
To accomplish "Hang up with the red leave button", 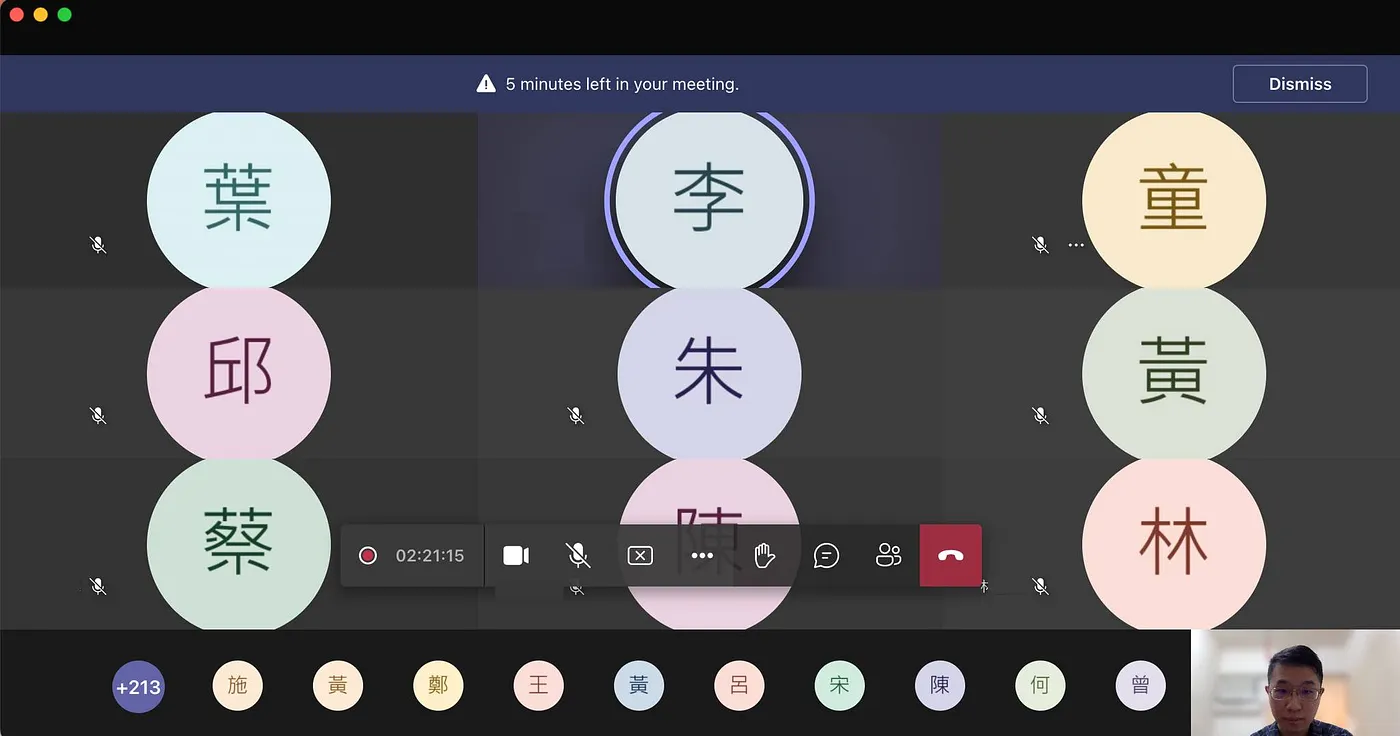I will [x=951, y=555].
